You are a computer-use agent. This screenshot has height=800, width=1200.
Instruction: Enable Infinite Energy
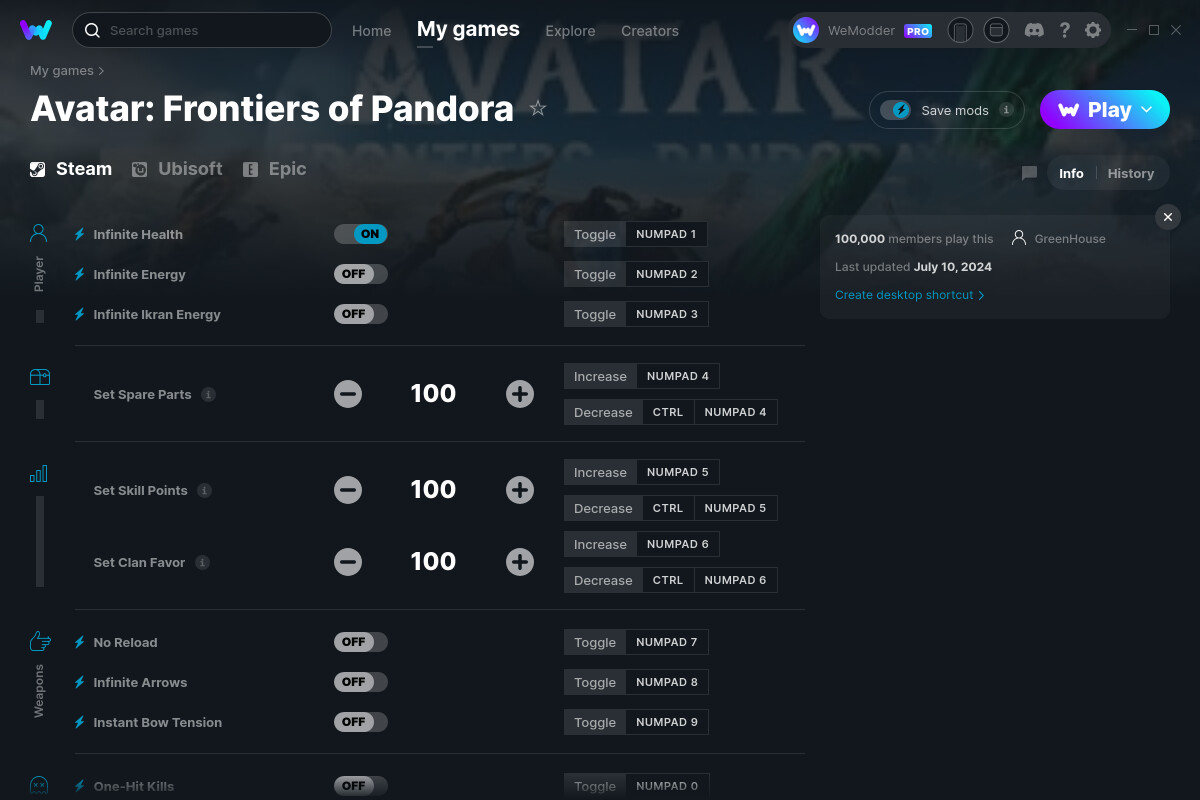click(361, 273)
